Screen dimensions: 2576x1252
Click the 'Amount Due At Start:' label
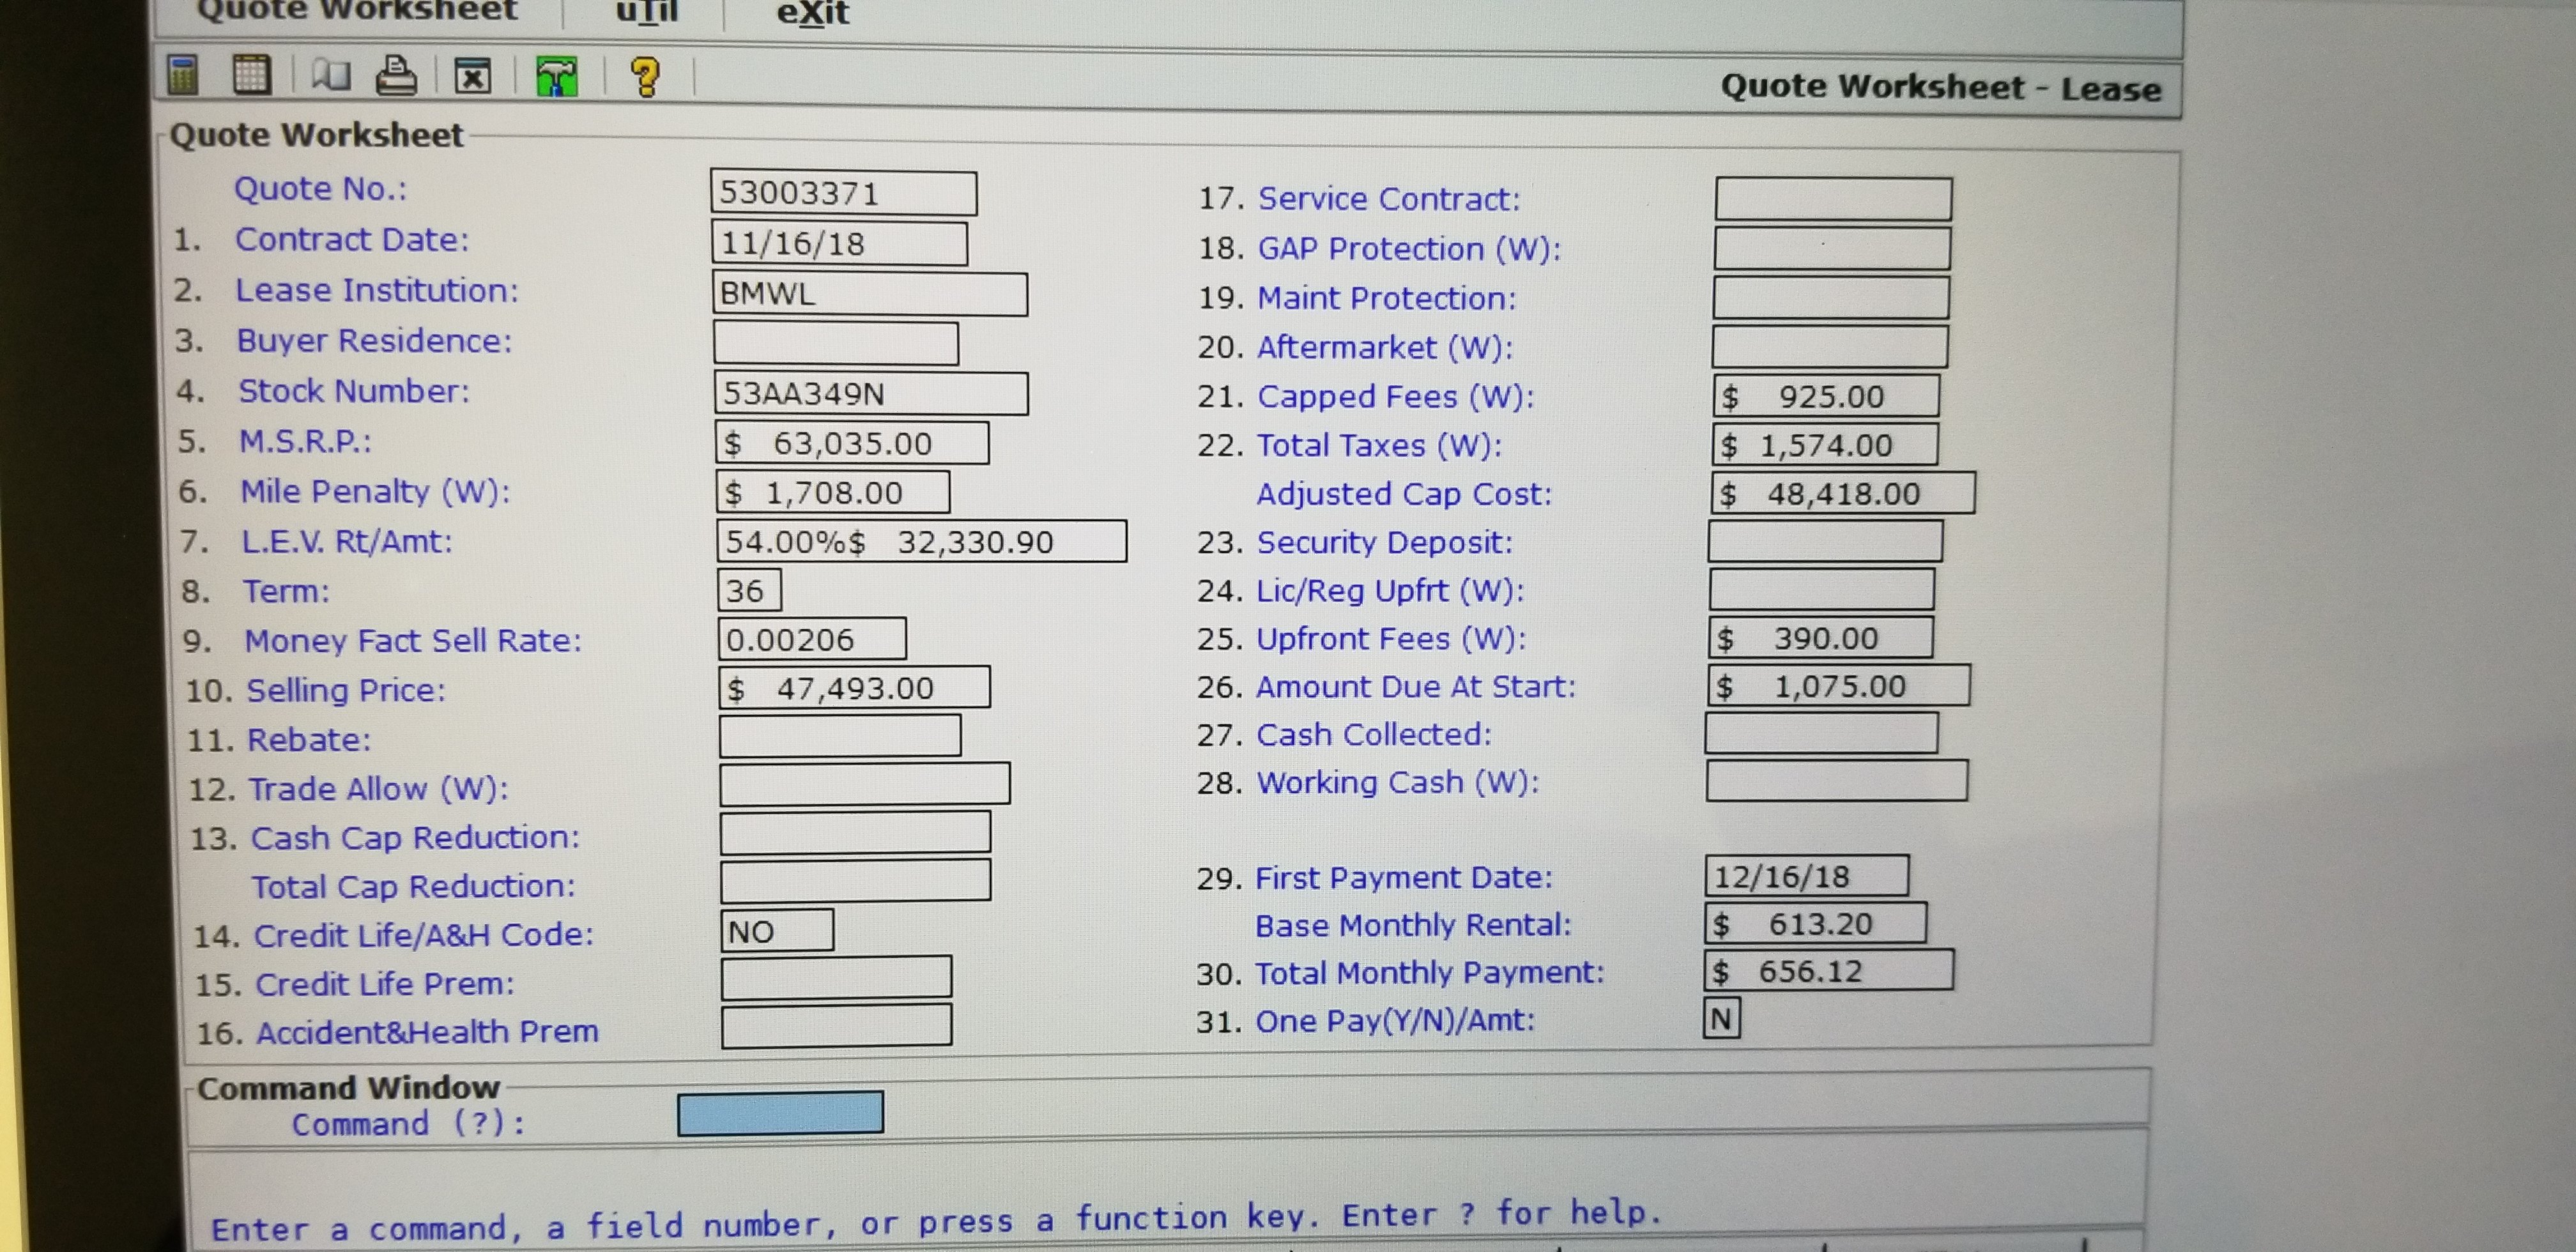click(1416, 687)
